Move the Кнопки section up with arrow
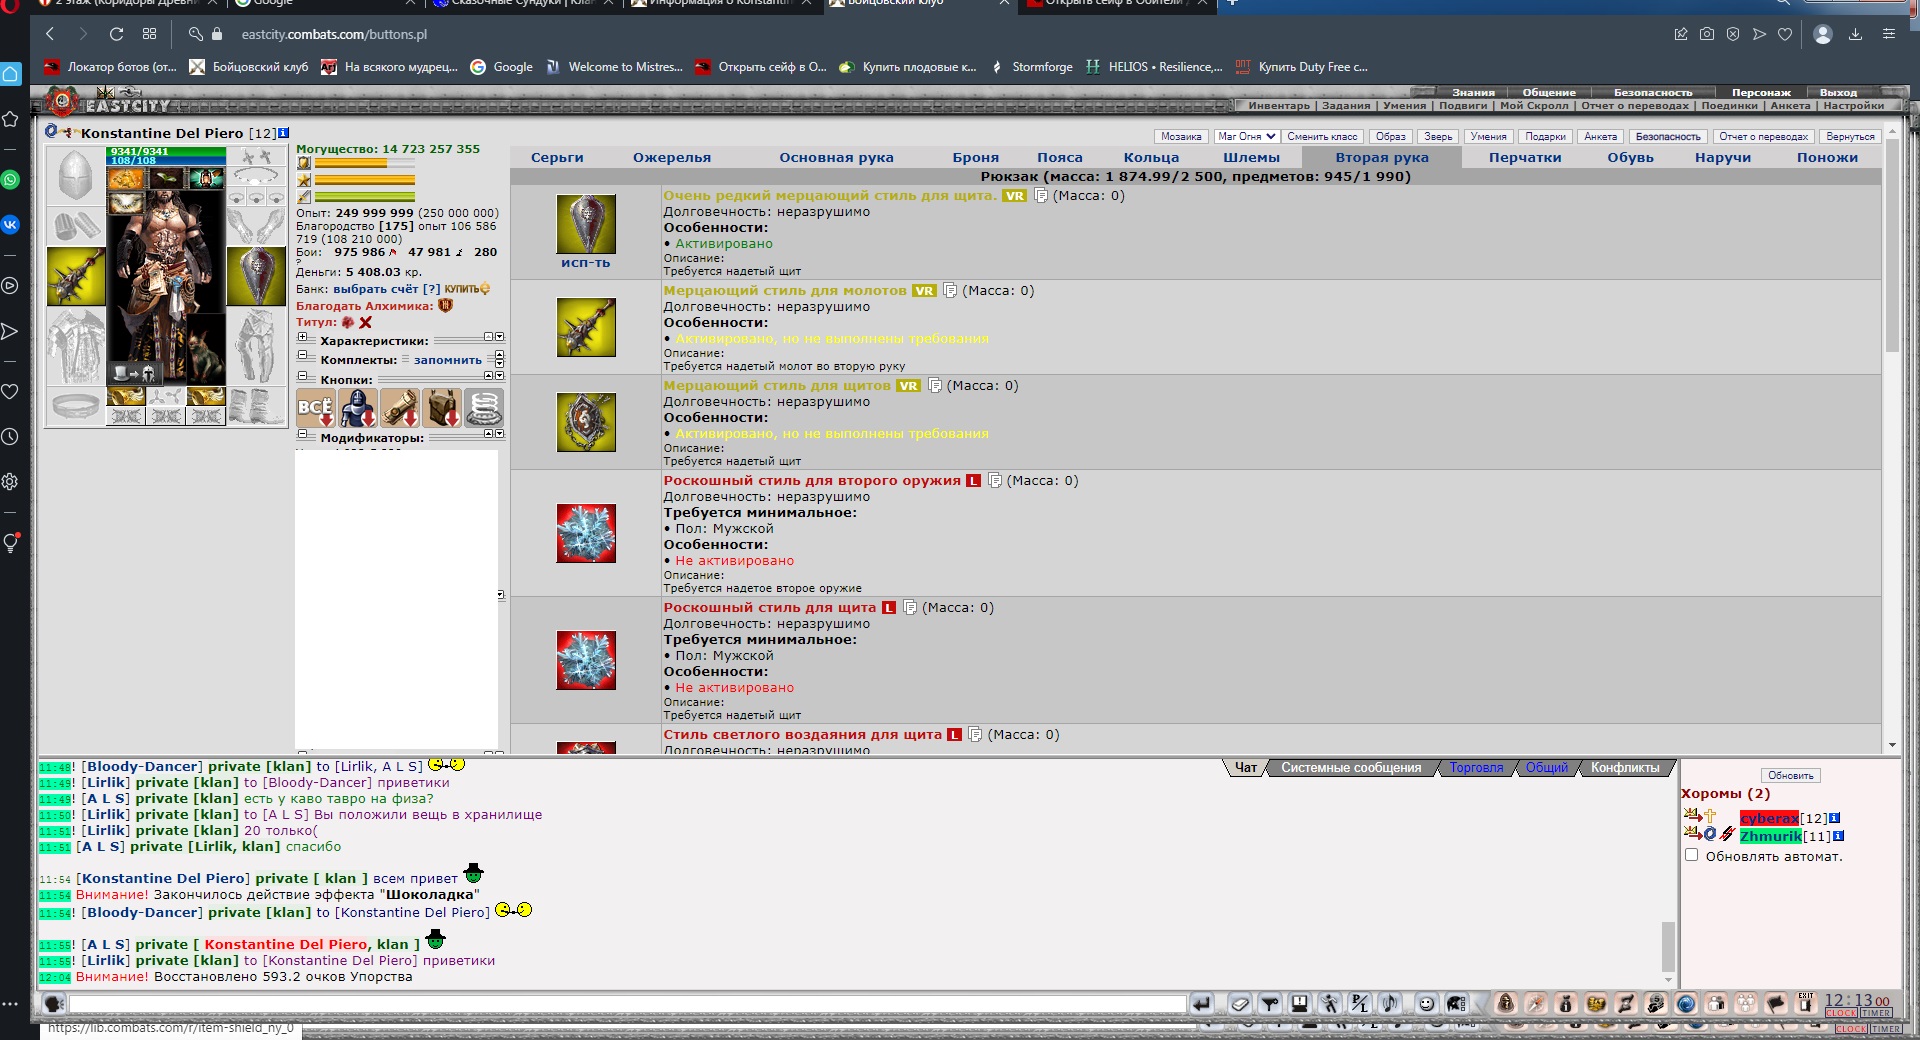The image size is (1920, 1040). 488,376
